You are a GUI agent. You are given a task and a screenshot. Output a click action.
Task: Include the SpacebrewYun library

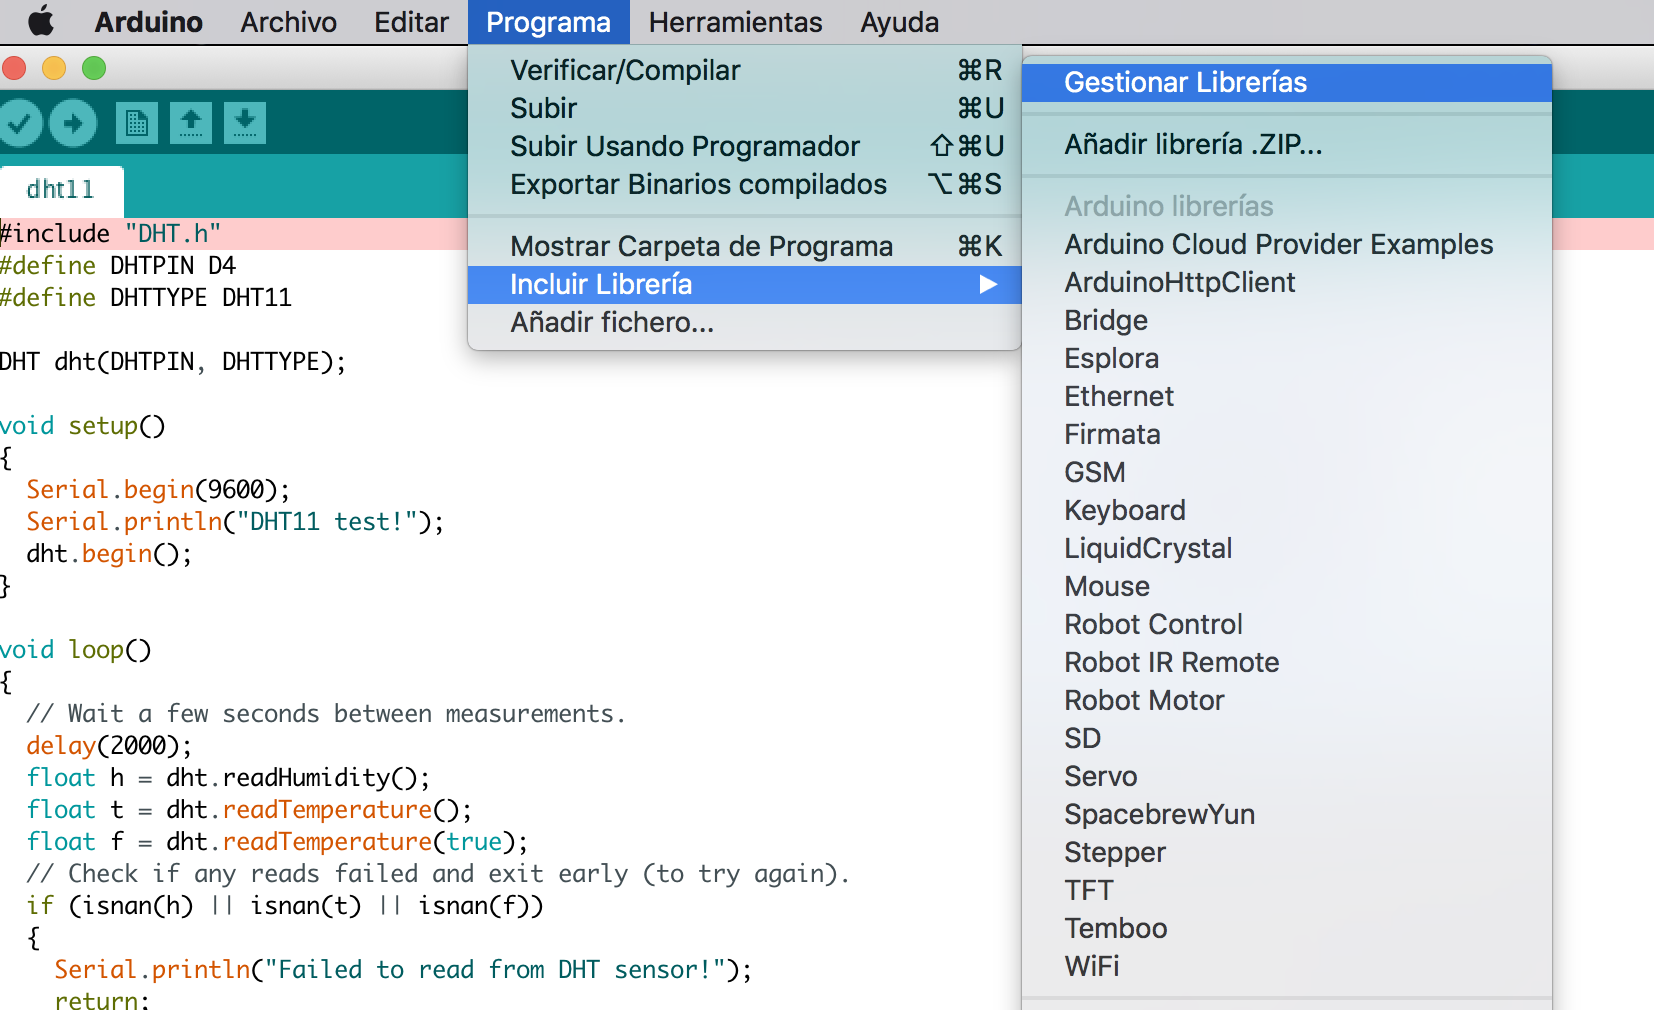(1287, 814)
